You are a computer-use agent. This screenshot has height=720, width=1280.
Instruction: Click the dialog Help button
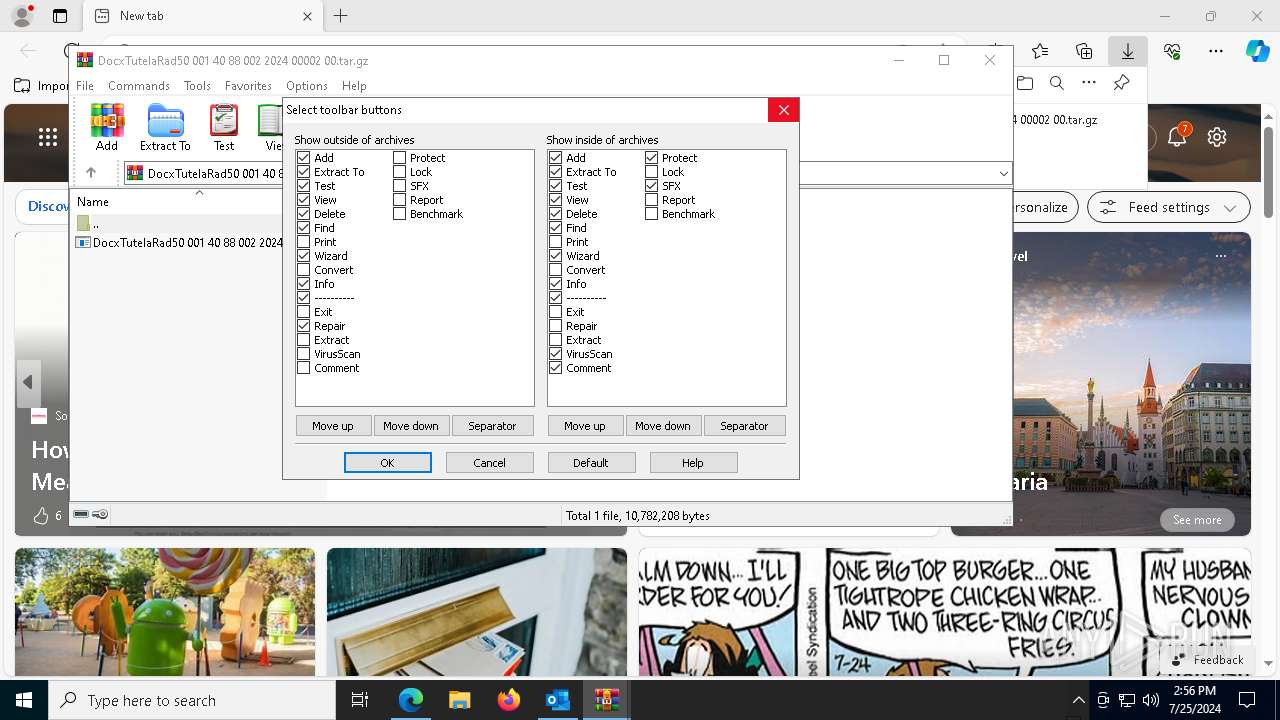coord(693,463)
